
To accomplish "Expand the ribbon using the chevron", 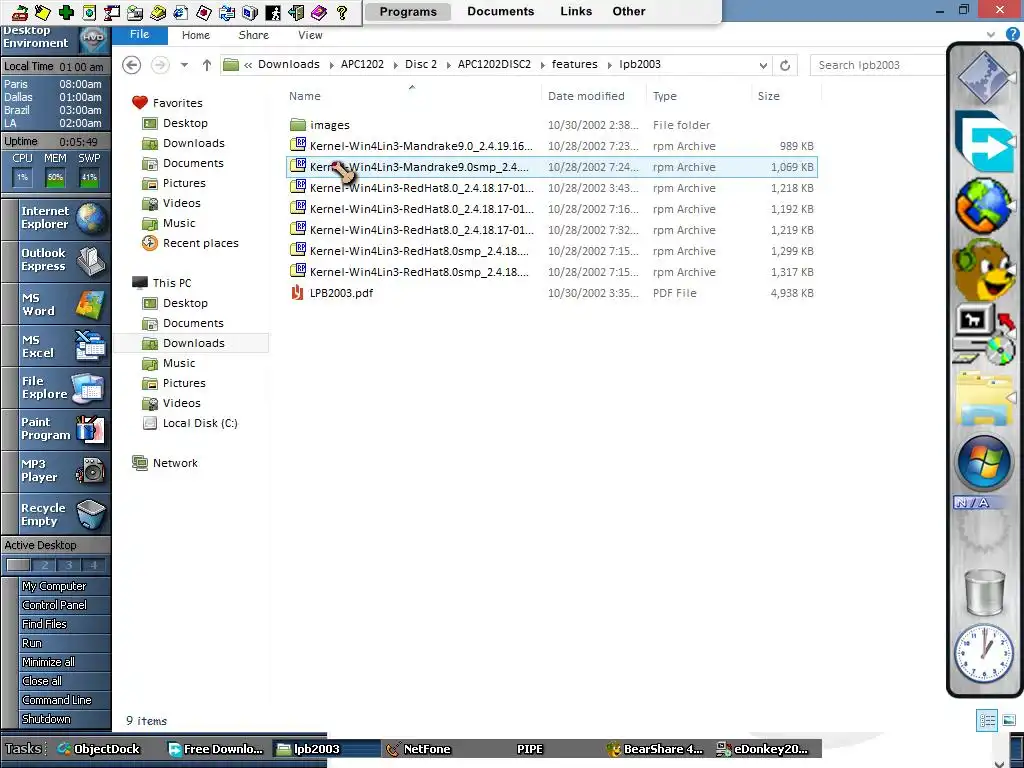I will pyautogui.click(x=991, y=35).
